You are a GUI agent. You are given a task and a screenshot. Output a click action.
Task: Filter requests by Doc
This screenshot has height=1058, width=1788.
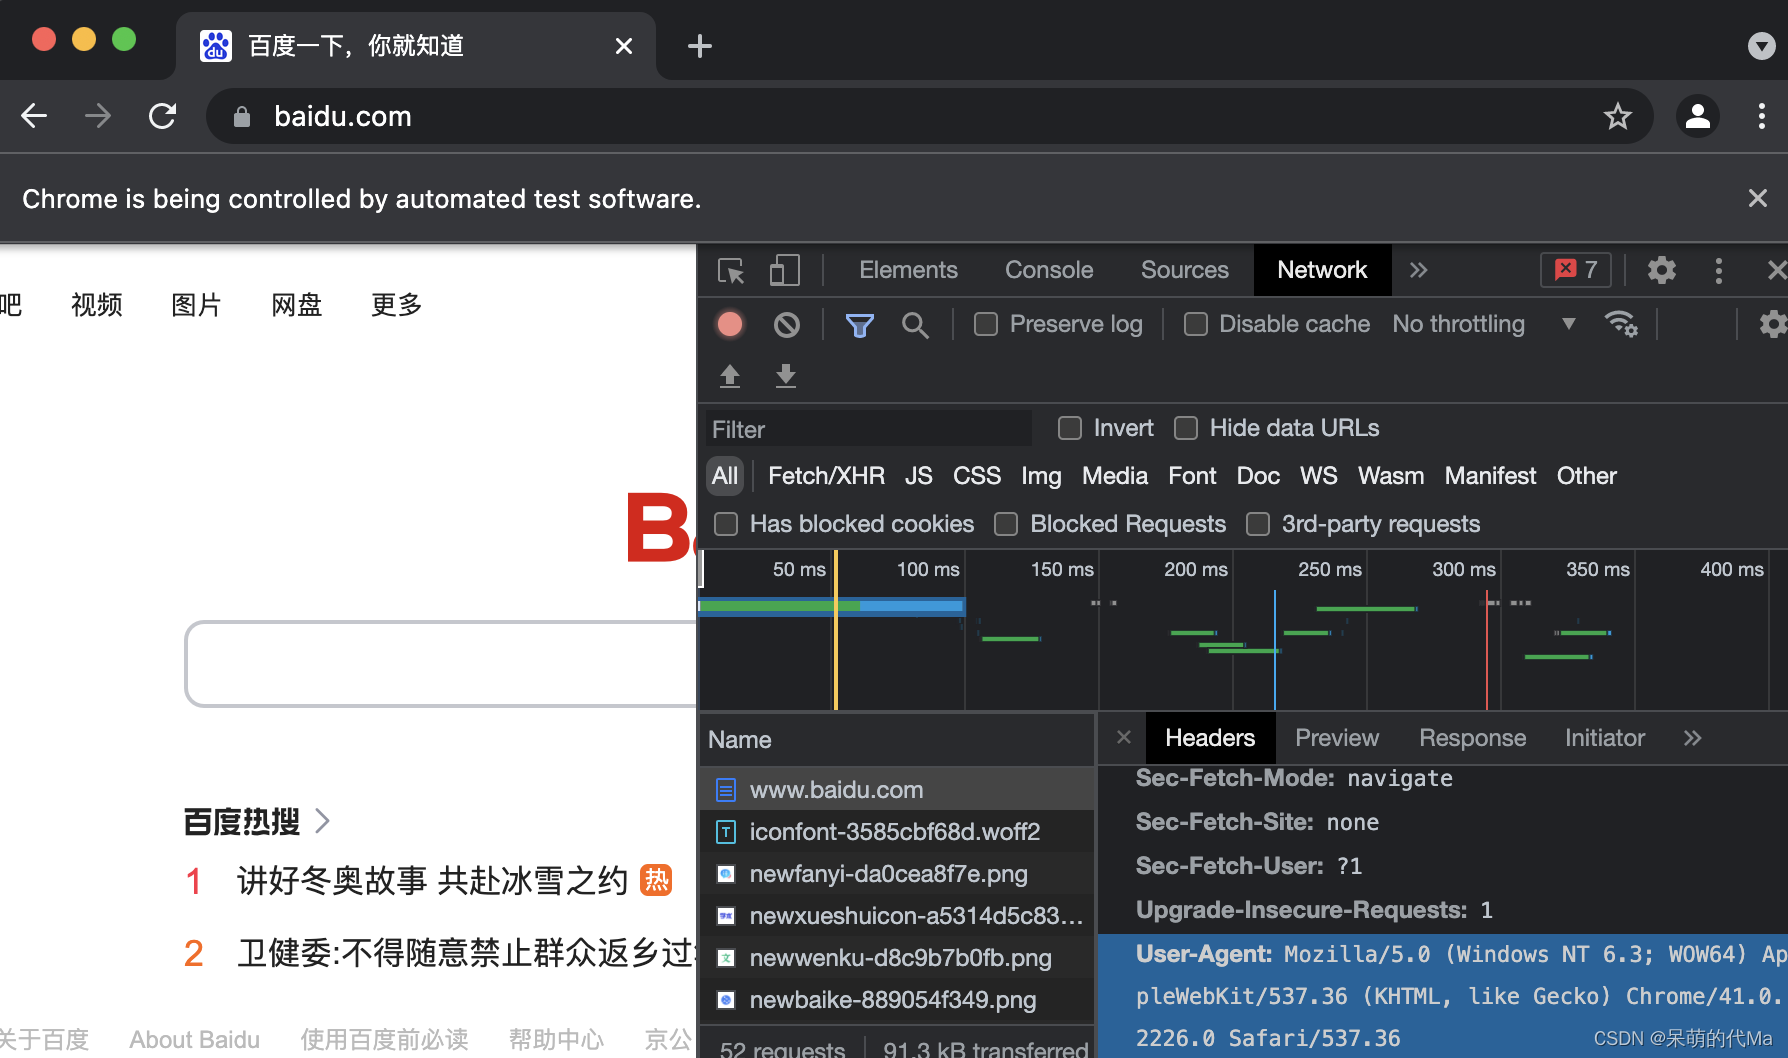(1258, 476)
